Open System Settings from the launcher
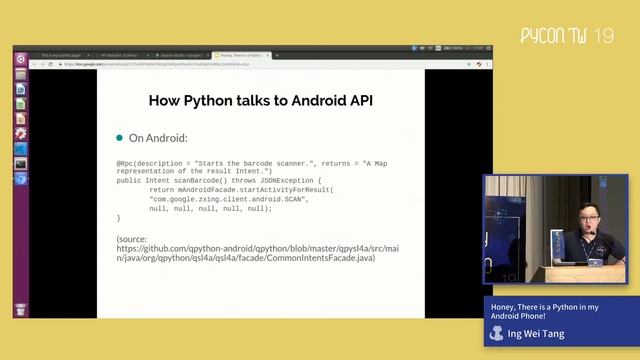Screen dimensions: 640x360 (x=20, y=134)
